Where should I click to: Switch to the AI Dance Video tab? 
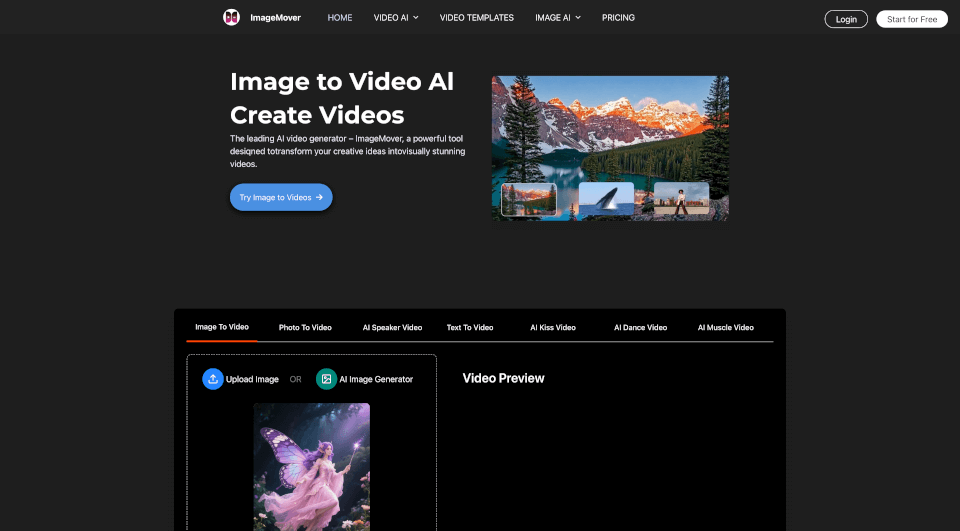[640, 327]
